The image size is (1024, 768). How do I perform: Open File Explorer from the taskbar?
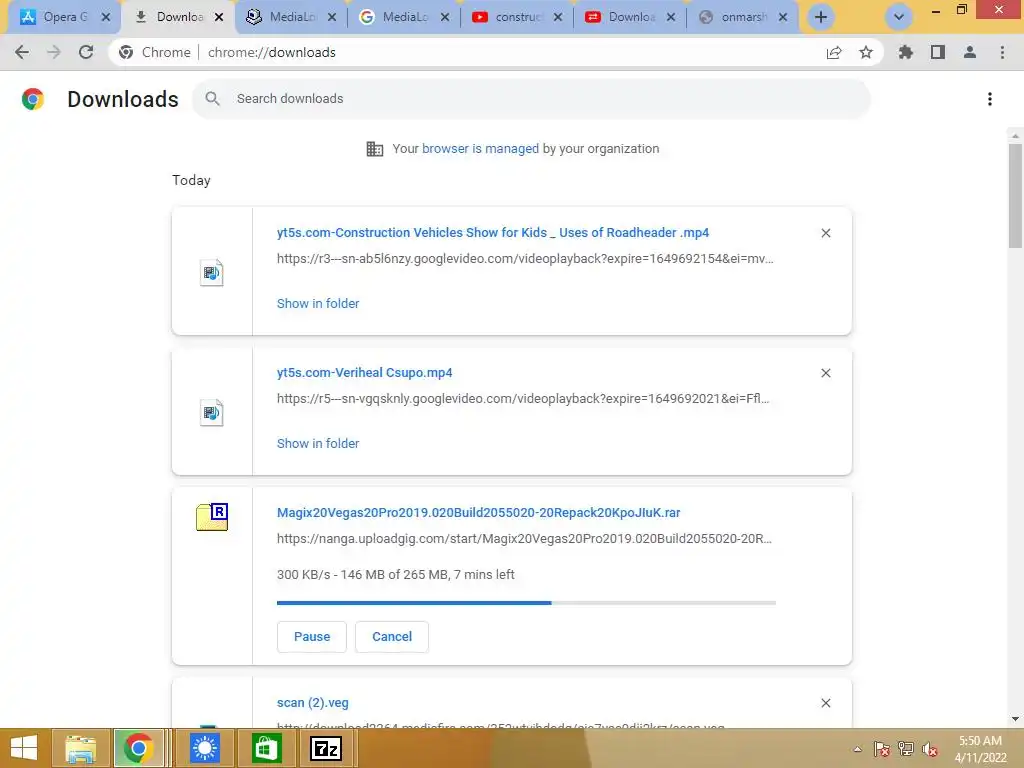[x=80, y=748]
